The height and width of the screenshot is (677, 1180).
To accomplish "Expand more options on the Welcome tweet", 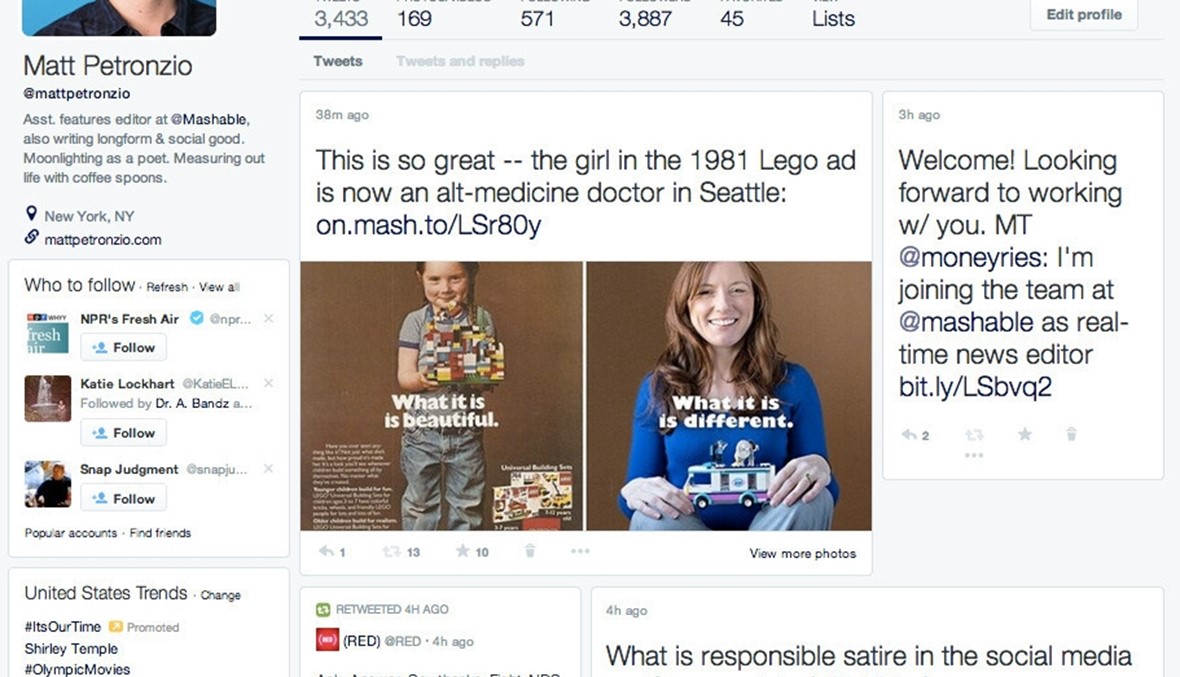I will pyautogui.click(x=974, y=455).
